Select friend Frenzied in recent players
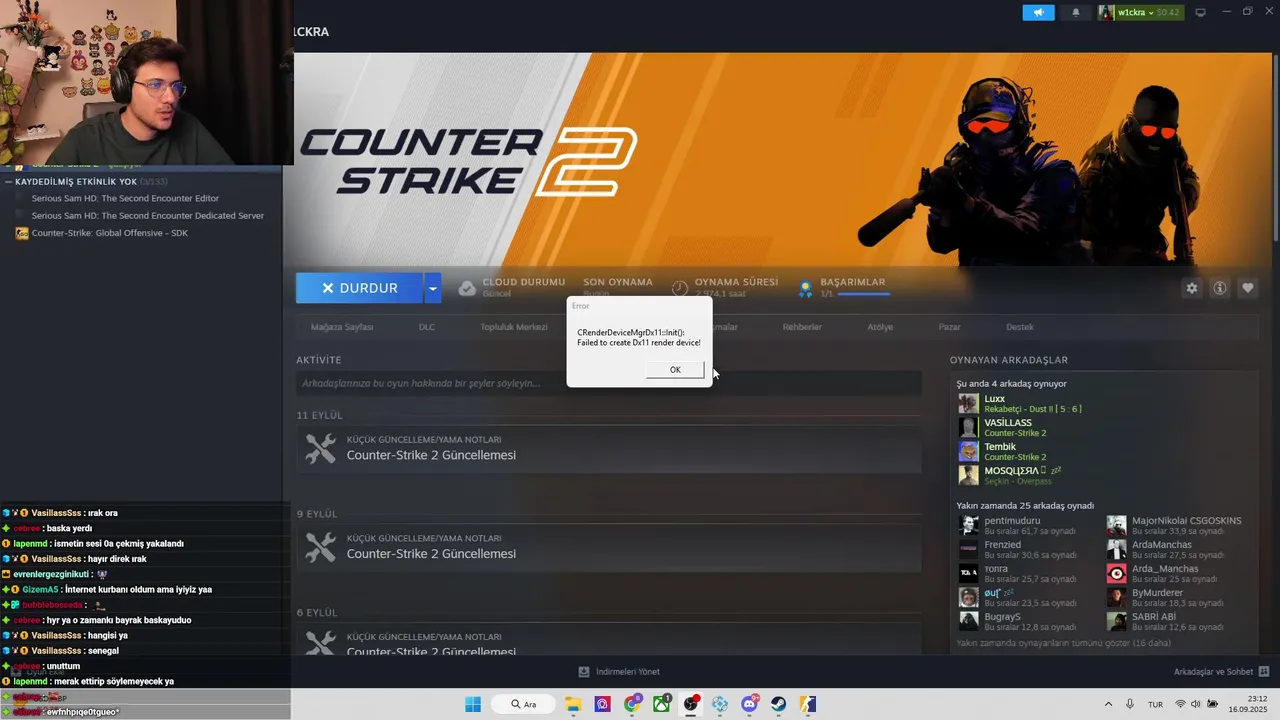The image size is (1280, 720). coord(1003,545)
